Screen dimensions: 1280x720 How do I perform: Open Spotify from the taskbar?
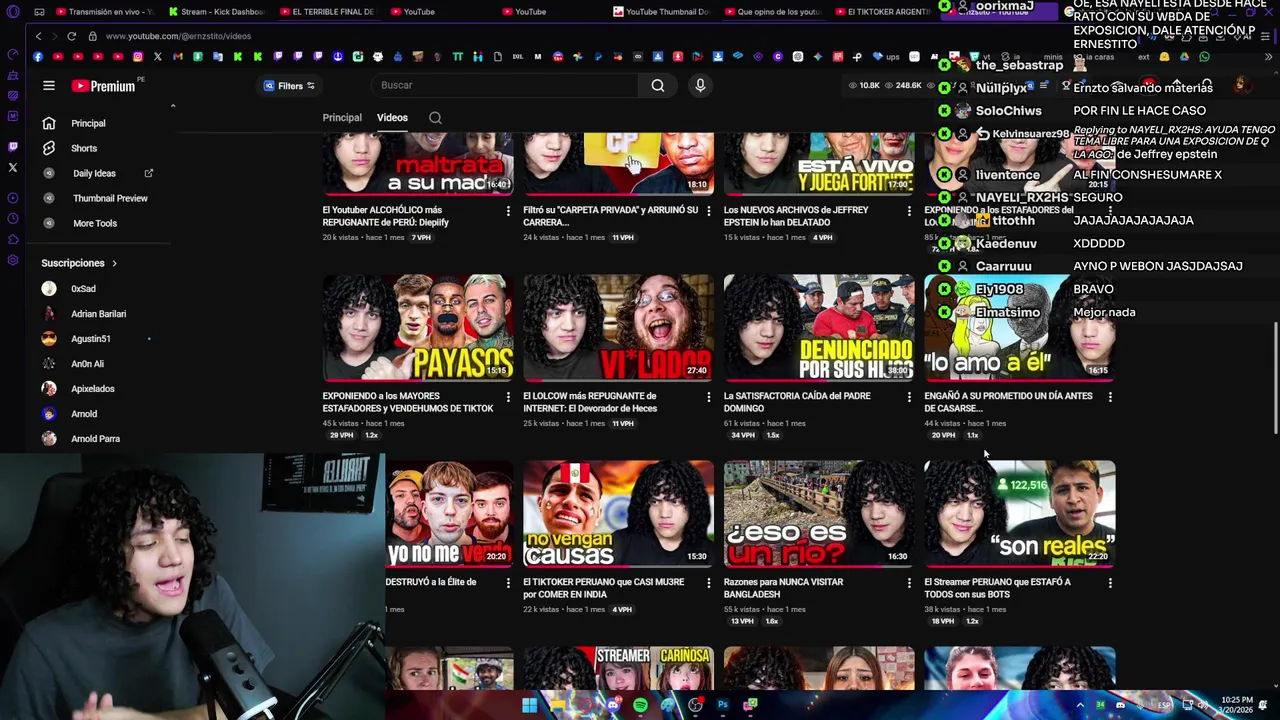pyautogui.click(x=640, y=705)
